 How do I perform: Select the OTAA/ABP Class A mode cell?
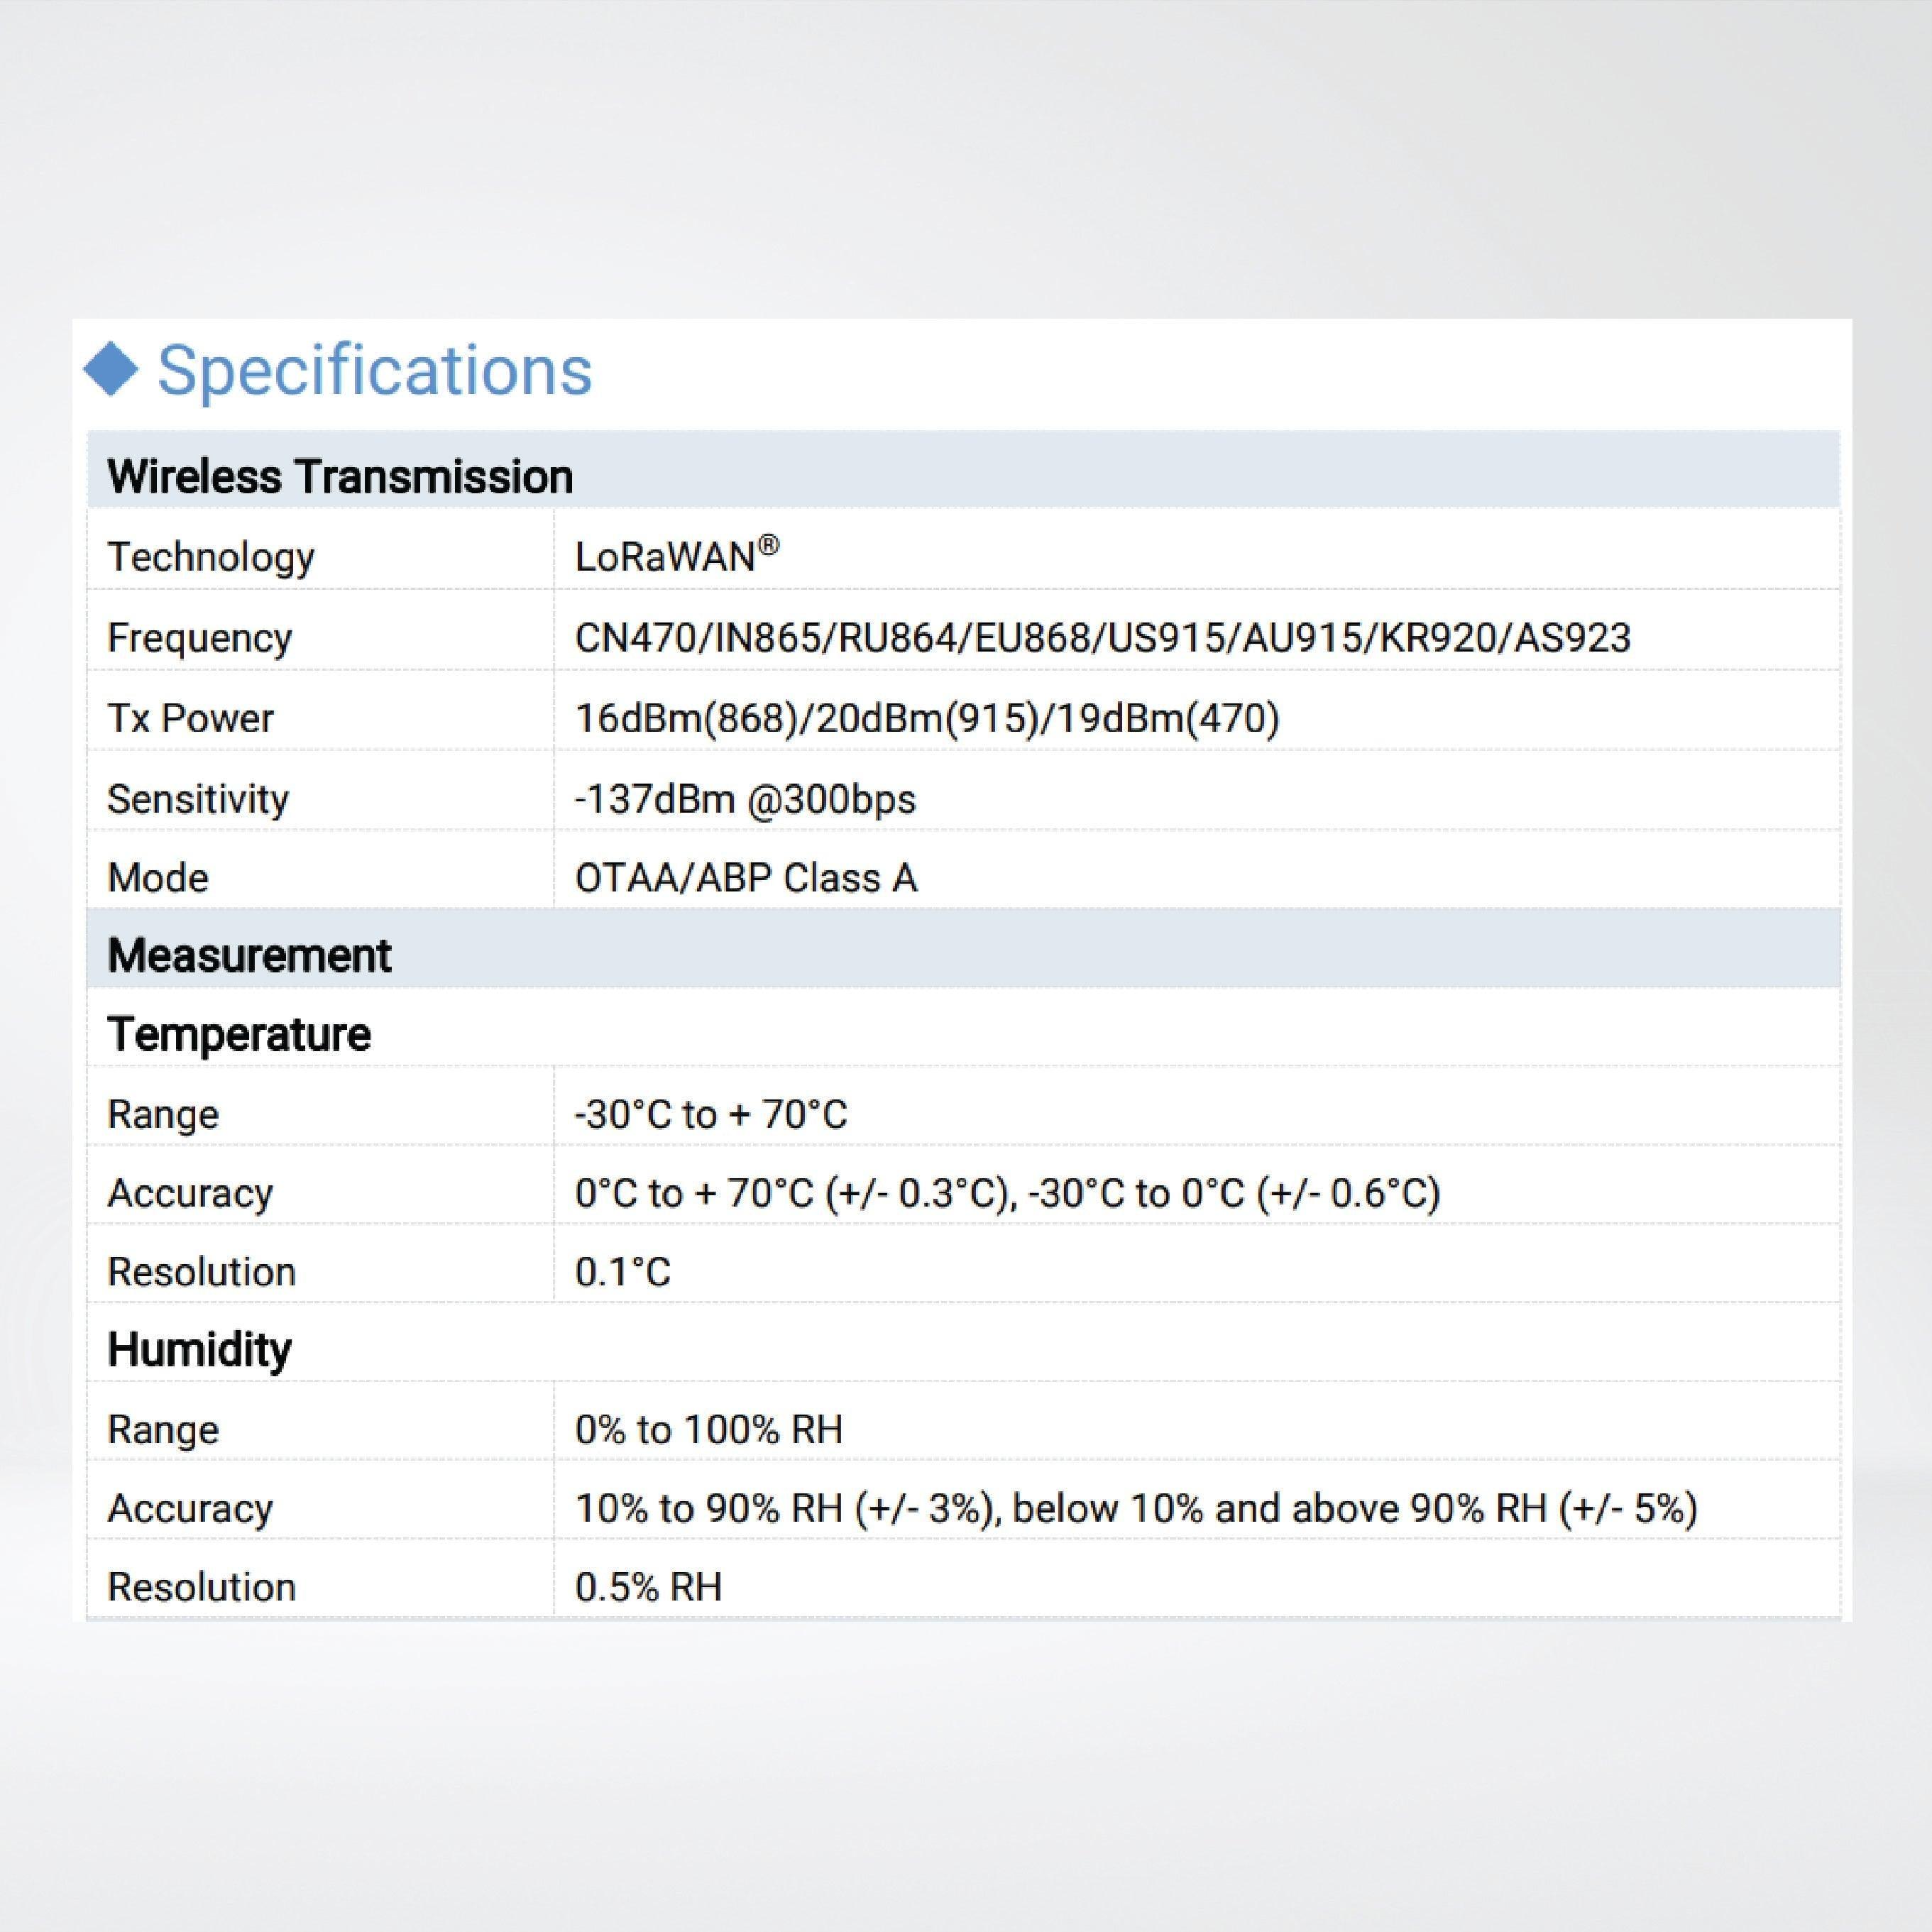[747, 877]
